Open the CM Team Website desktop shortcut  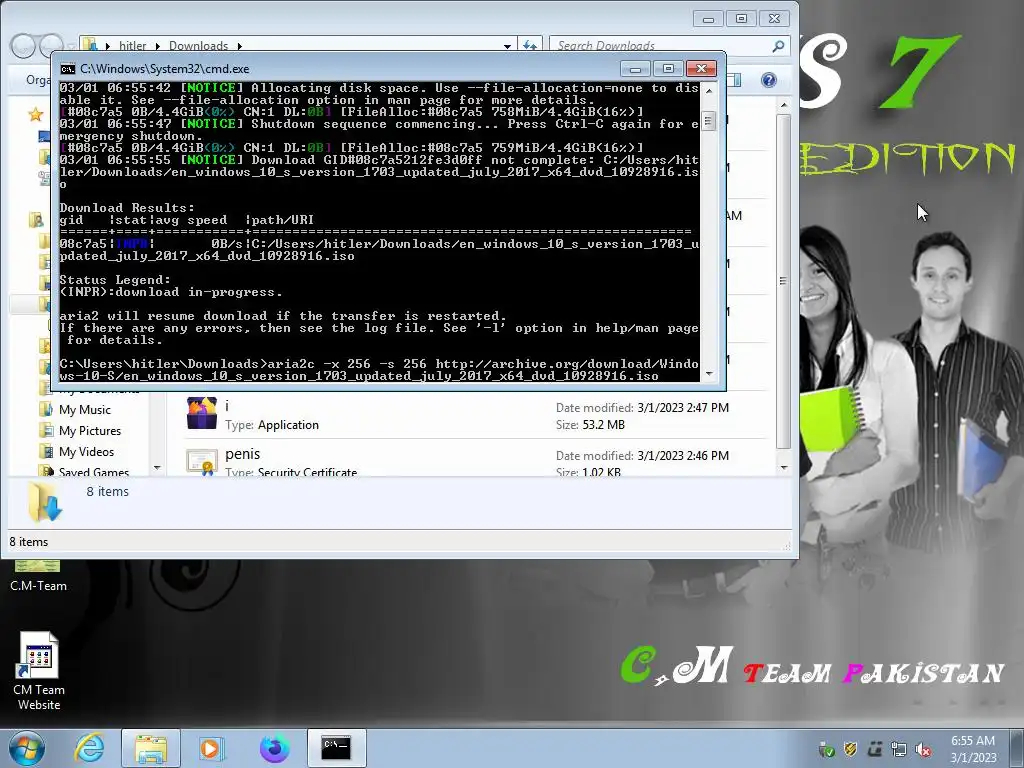tap(39, 671)
